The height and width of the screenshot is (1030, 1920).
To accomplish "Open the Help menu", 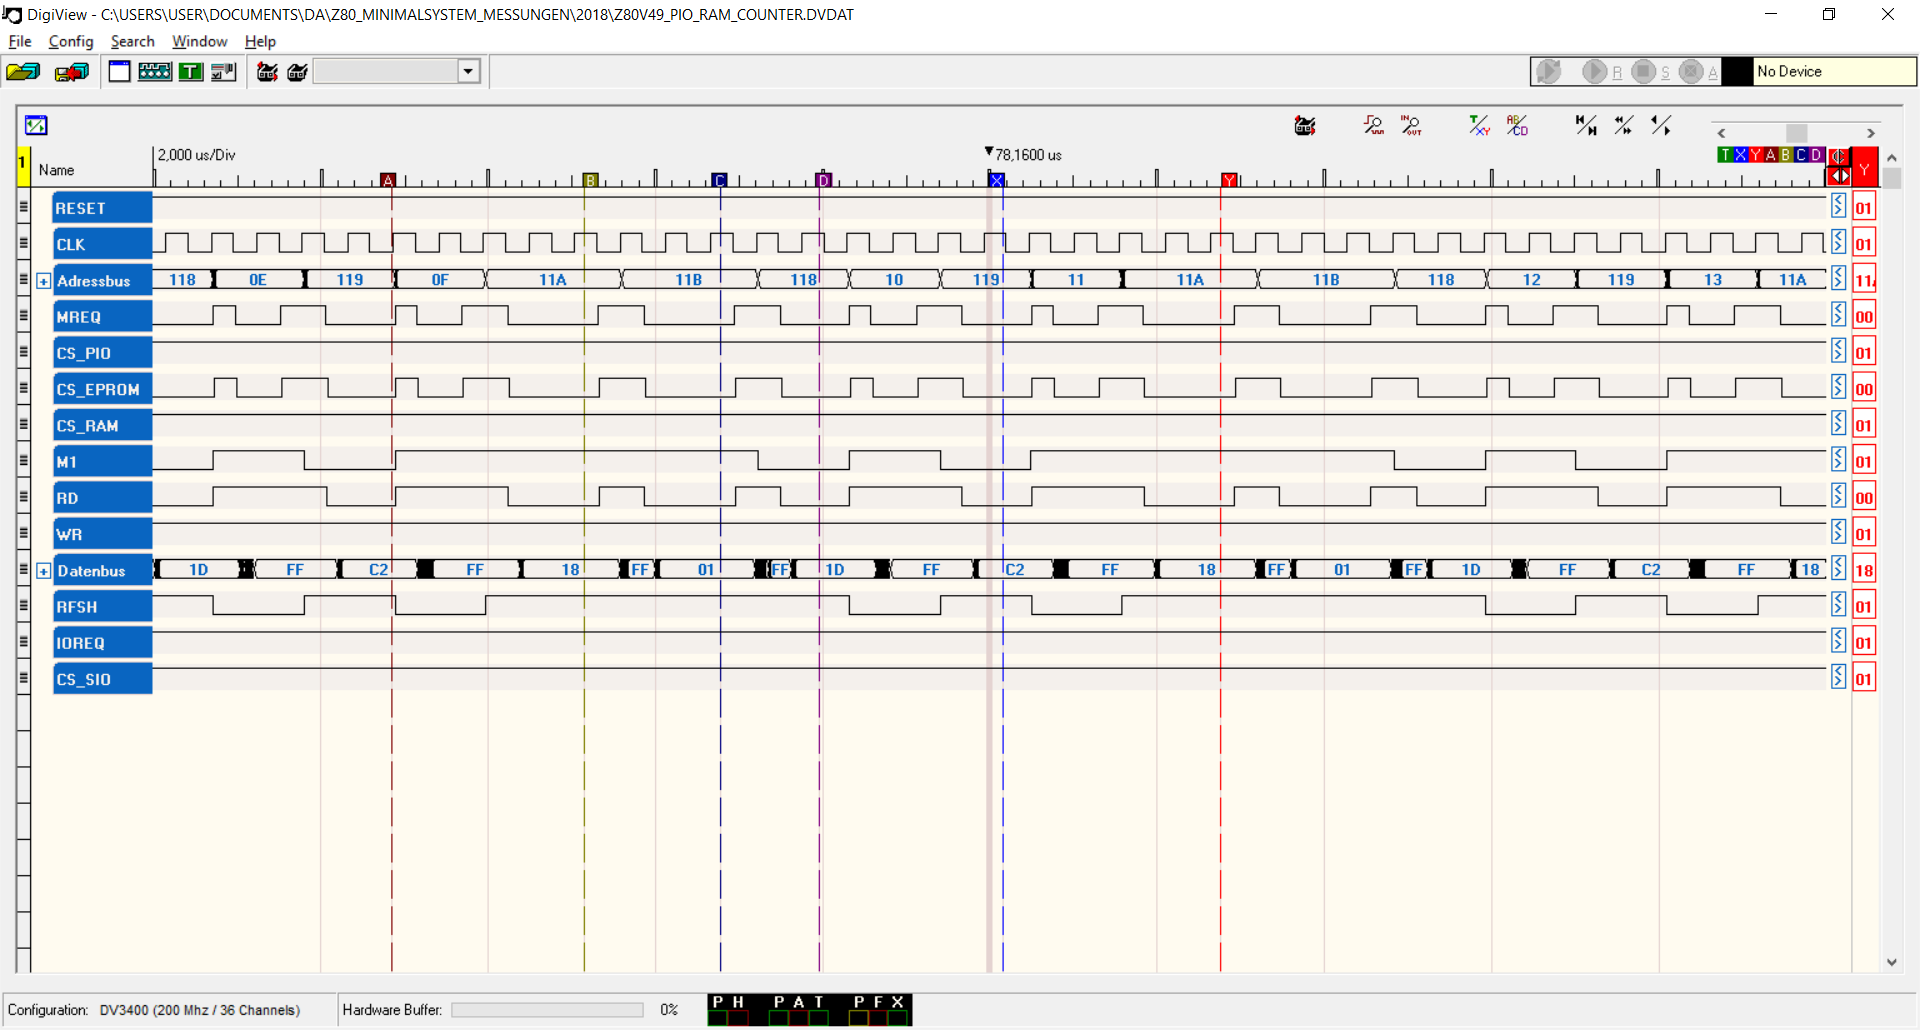I will pyautogui.click(x=260, y=41).
